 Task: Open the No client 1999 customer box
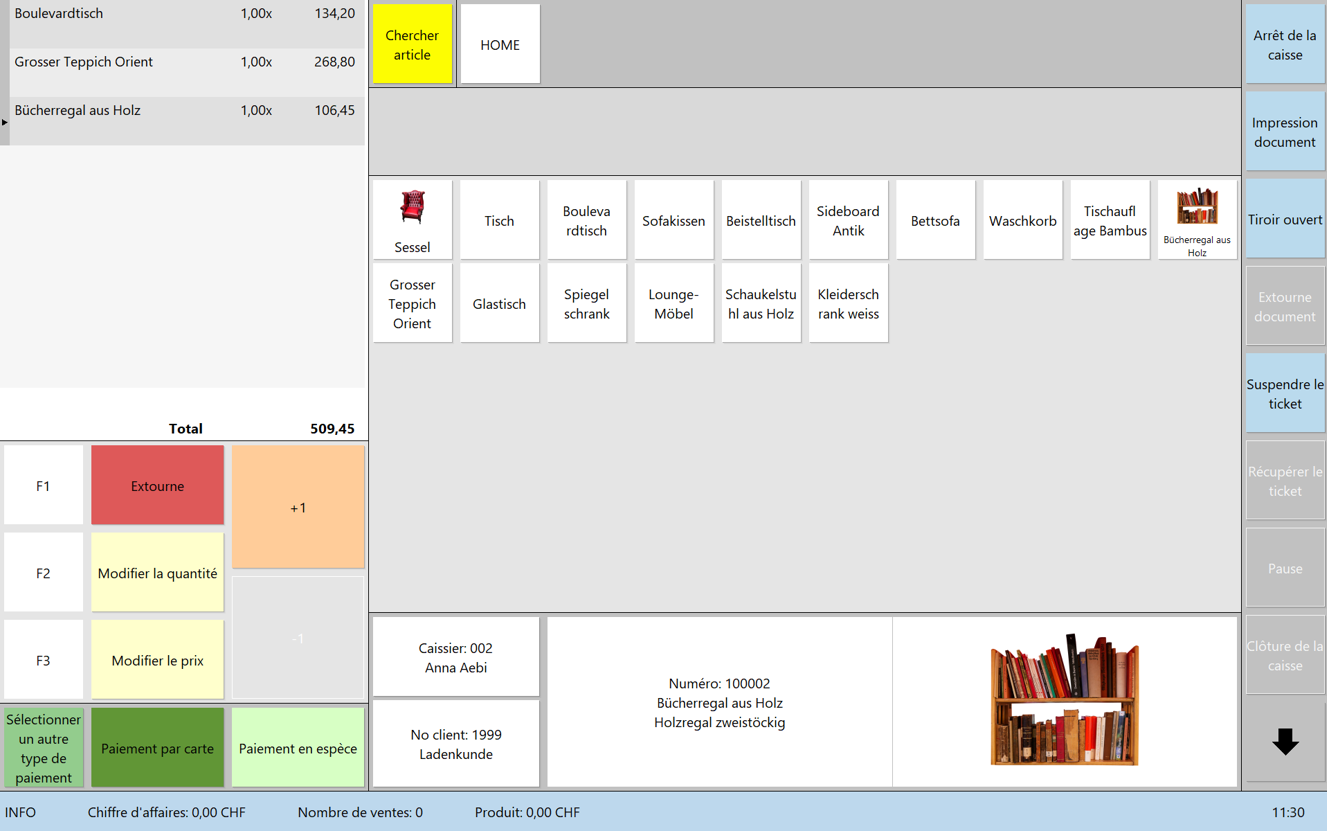(x=456, y=744)
